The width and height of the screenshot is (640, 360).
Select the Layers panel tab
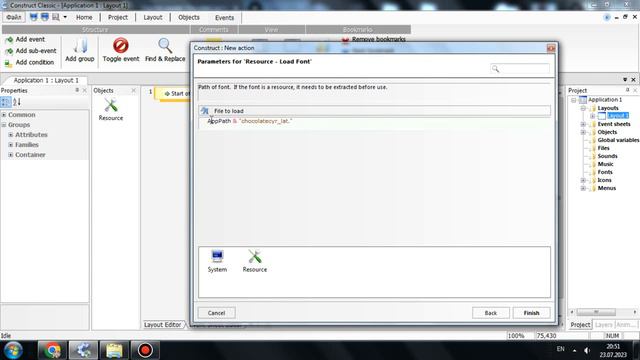click(x=603, y=325)
